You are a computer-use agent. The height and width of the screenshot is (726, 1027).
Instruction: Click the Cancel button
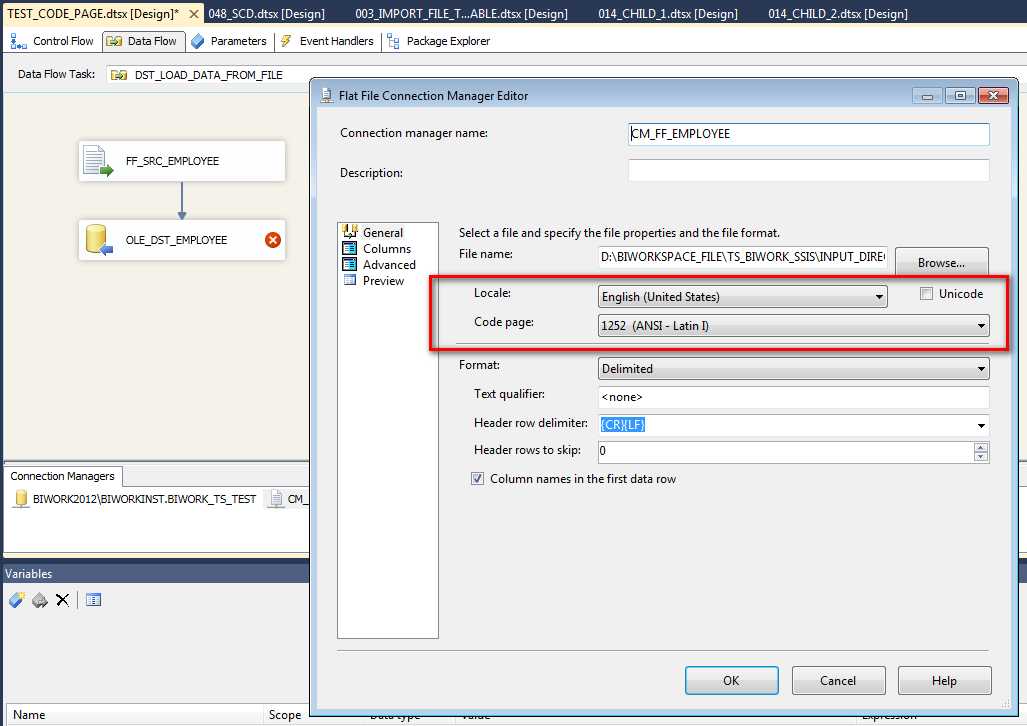click(838, 680)
